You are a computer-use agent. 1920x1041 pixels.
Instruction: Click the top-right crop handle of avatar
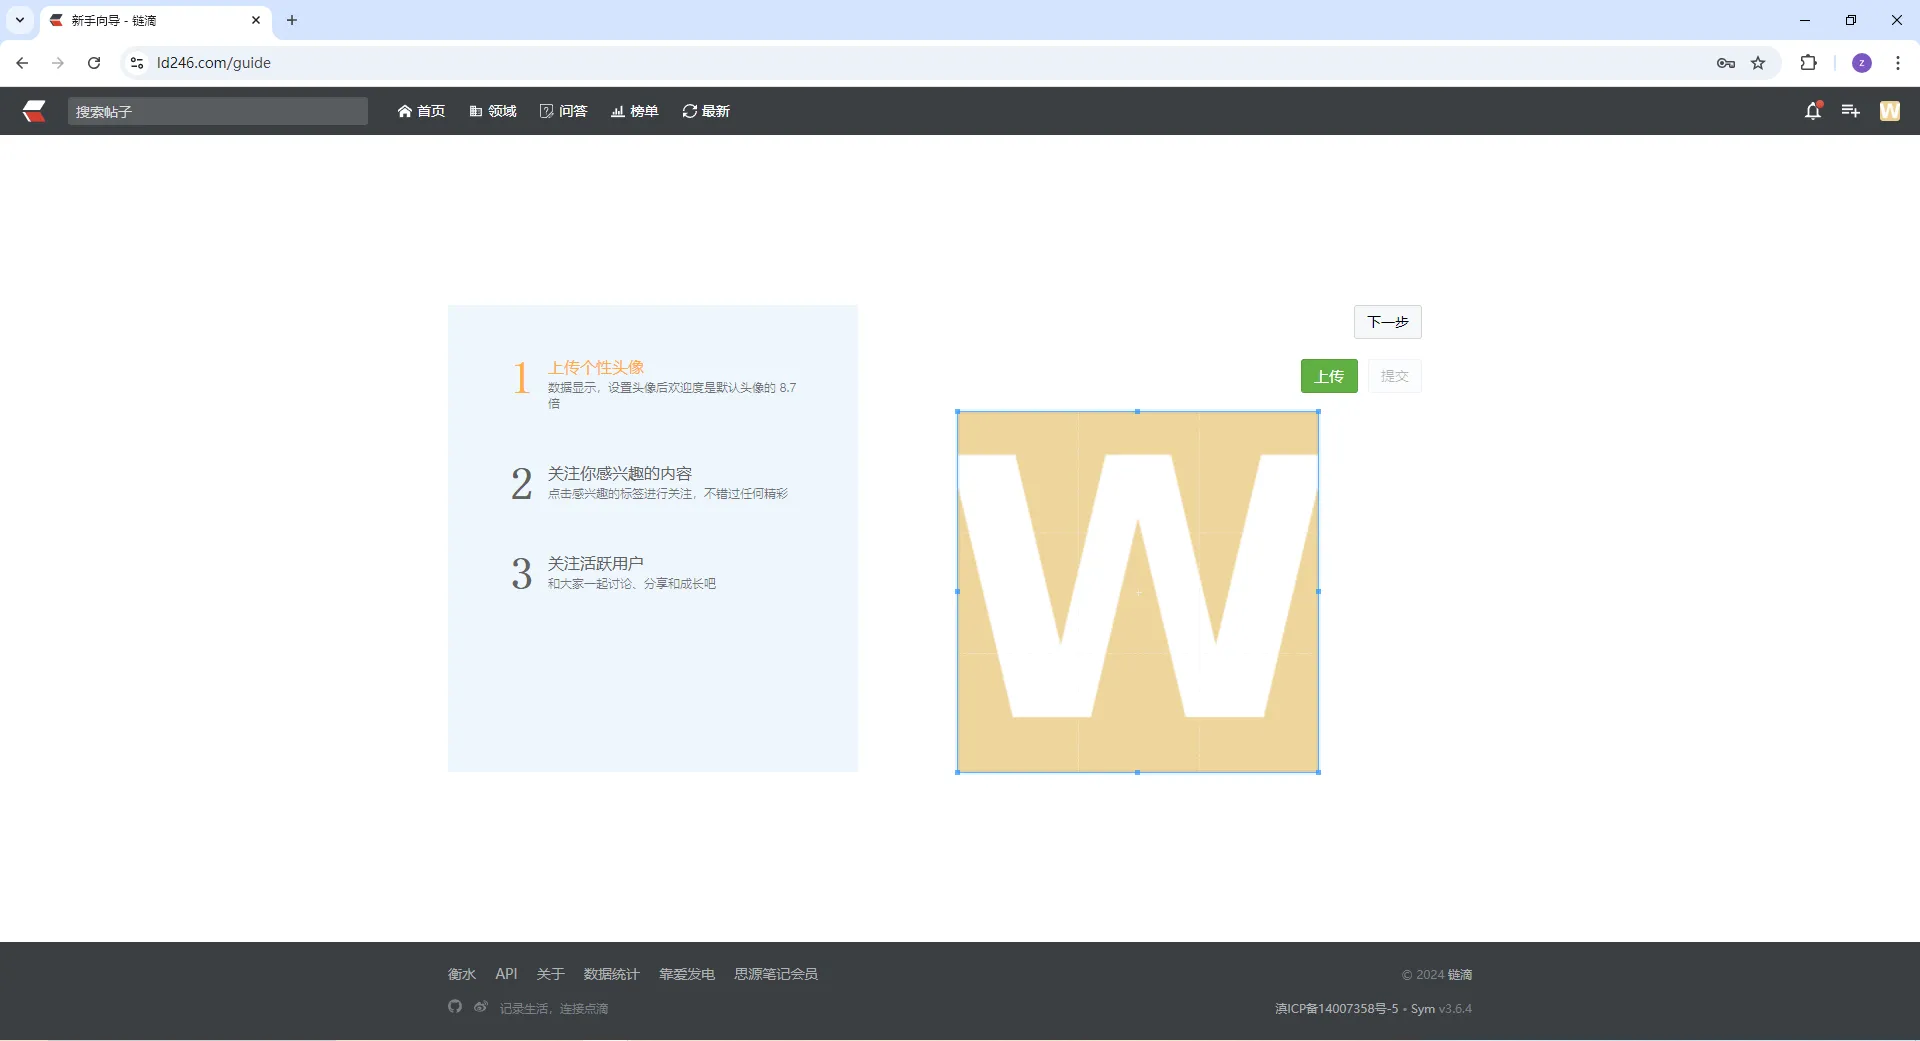point(1318,412)
